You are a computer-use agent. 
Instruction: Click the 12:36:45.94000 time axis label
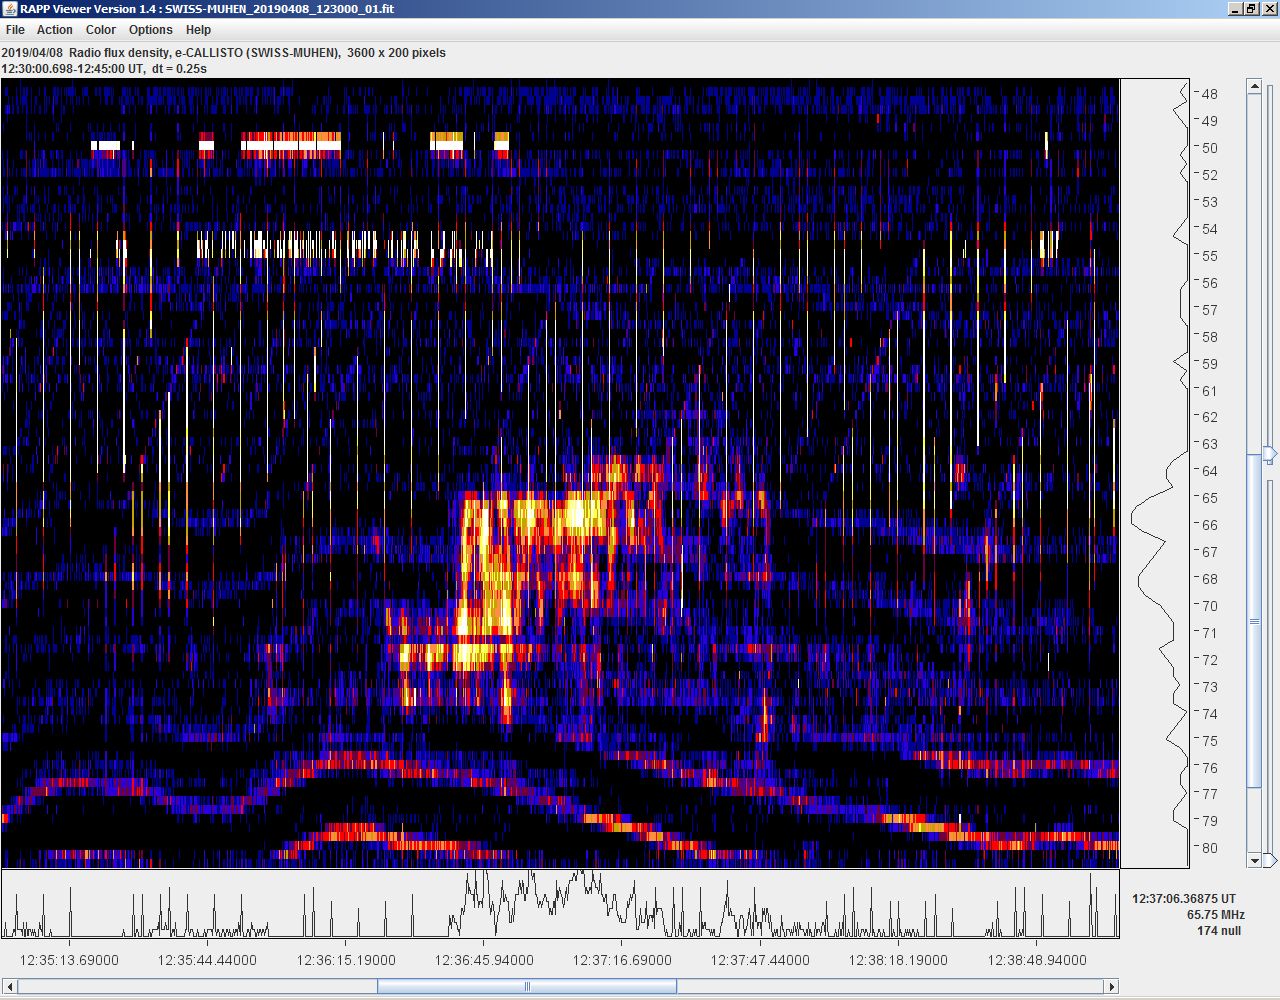pyautogui.click(x=484, y=960)
